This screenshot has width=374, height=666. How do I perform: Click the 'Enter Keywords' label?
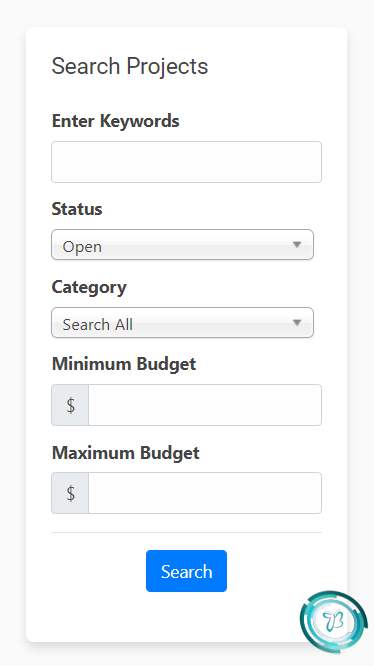115,121
